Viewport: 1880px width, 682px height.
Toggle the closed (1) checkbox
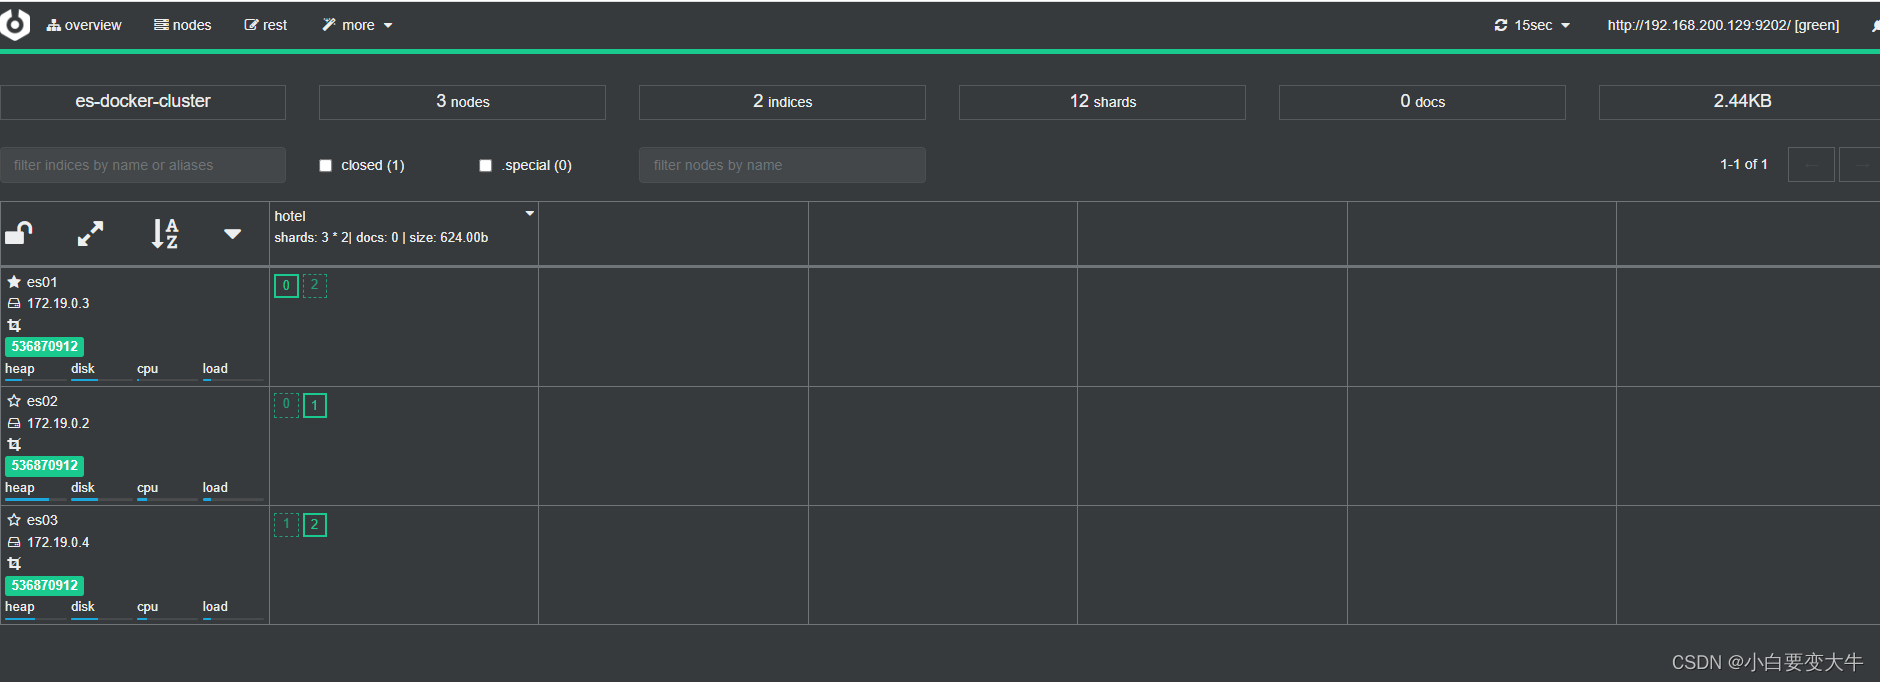tap(325, 166)
